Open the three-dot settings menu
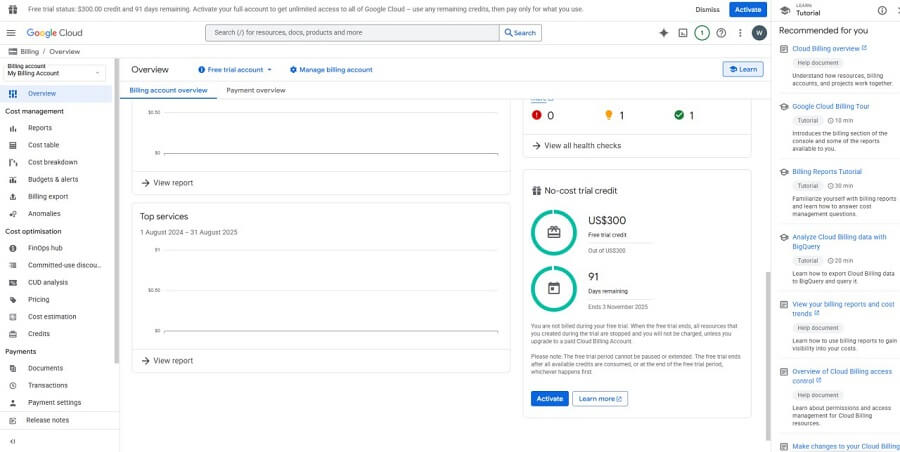 click(740, 33)
